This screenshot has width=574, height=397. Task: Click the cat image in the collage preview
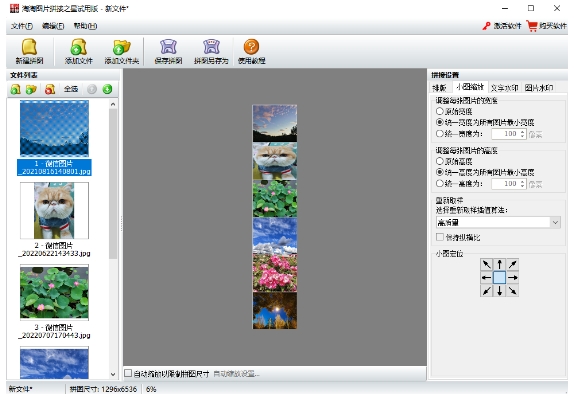coord(275,161)
